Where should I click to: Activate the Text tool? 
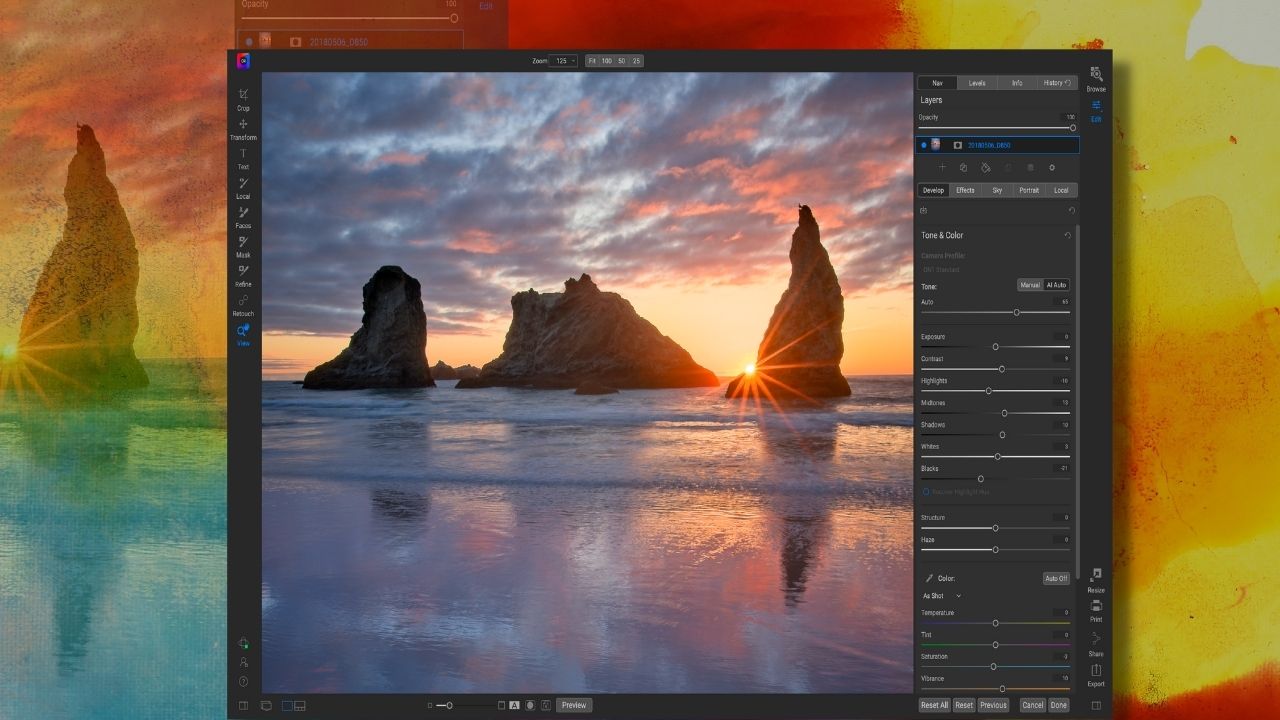pyautogui.click(x=243, y=156)
